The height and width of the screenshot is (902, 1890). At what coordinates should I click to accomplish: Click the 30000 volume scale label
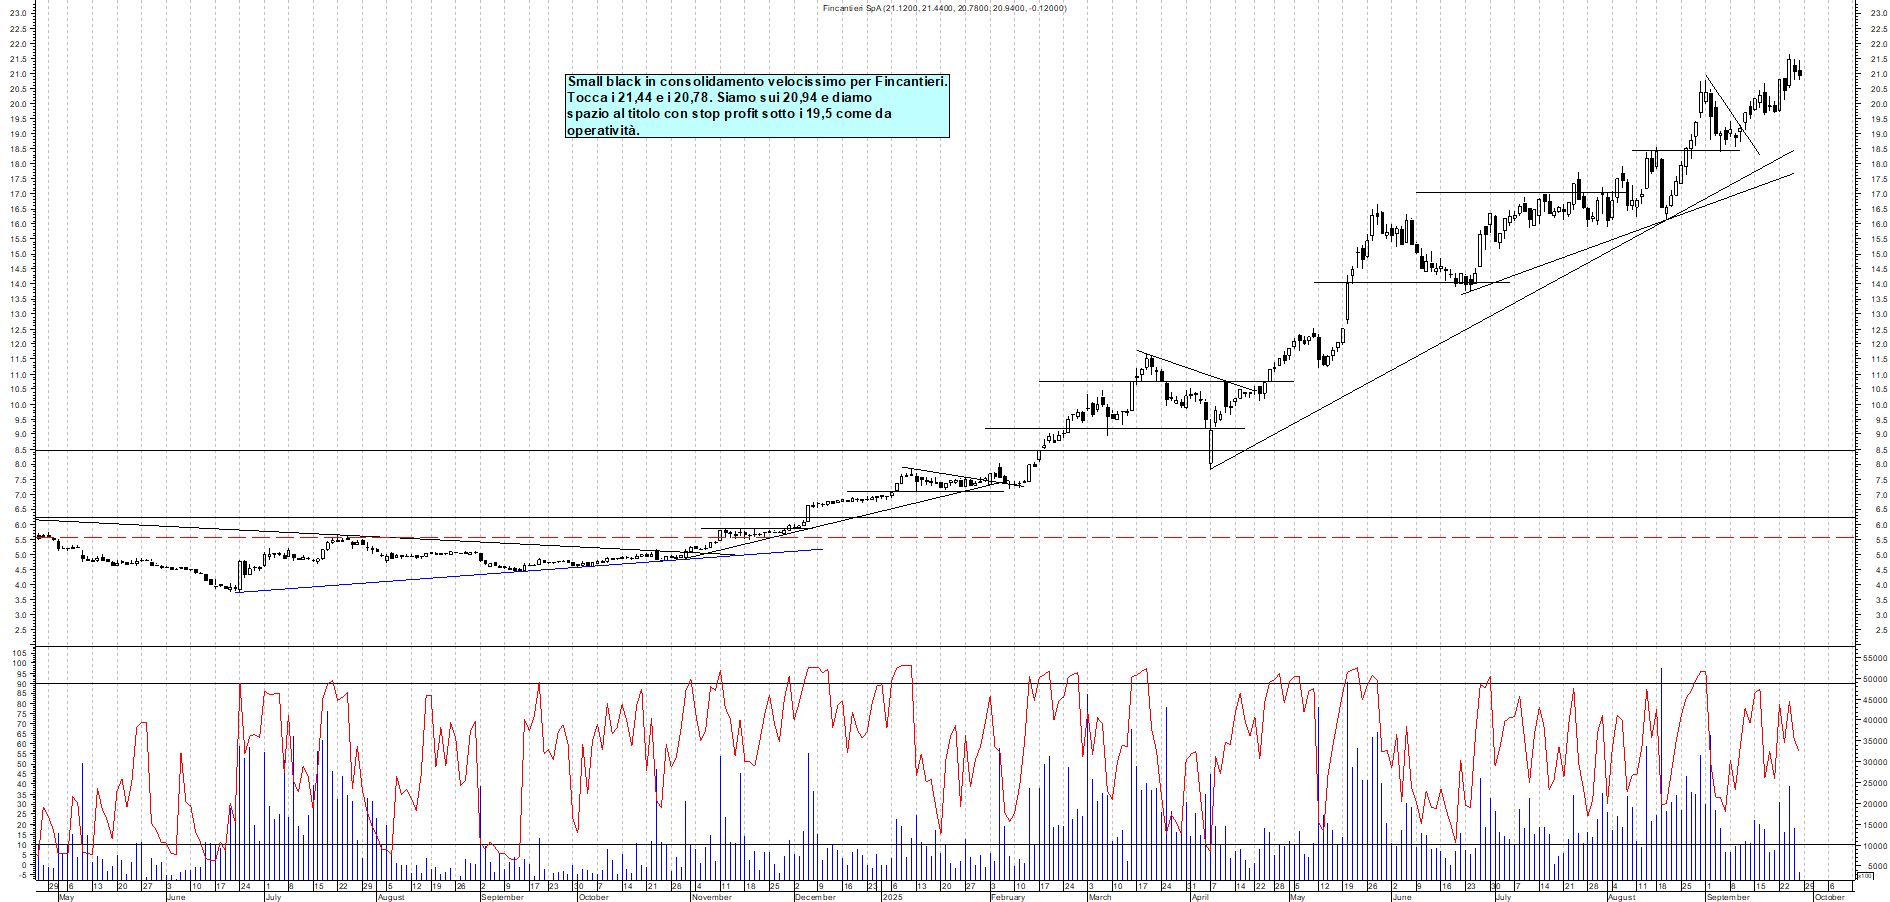(x=1875, y=762)
